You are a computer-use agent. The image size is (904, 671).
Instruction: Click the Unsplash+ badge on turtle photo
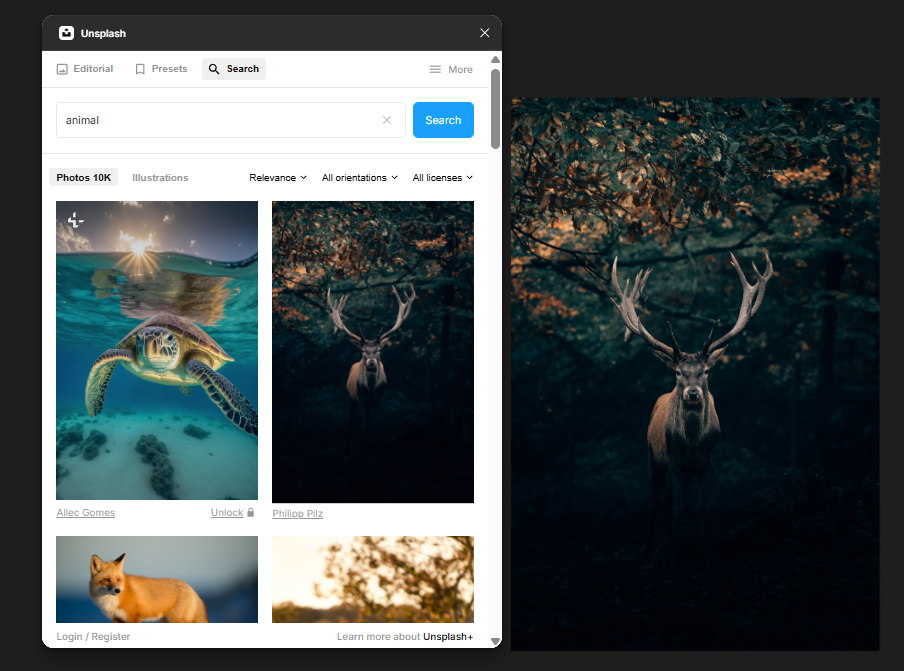pyautogui.click(x=76, y=220)
